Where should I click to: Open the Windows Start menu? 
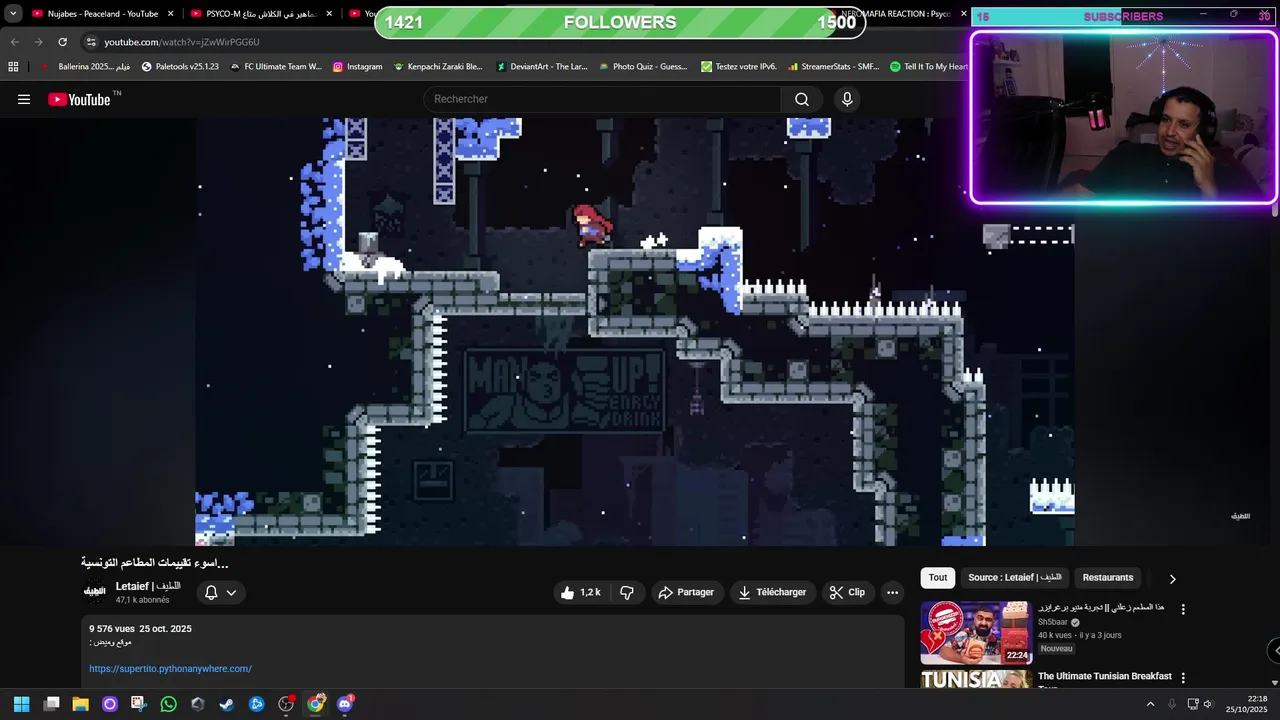tap(22, 704)
